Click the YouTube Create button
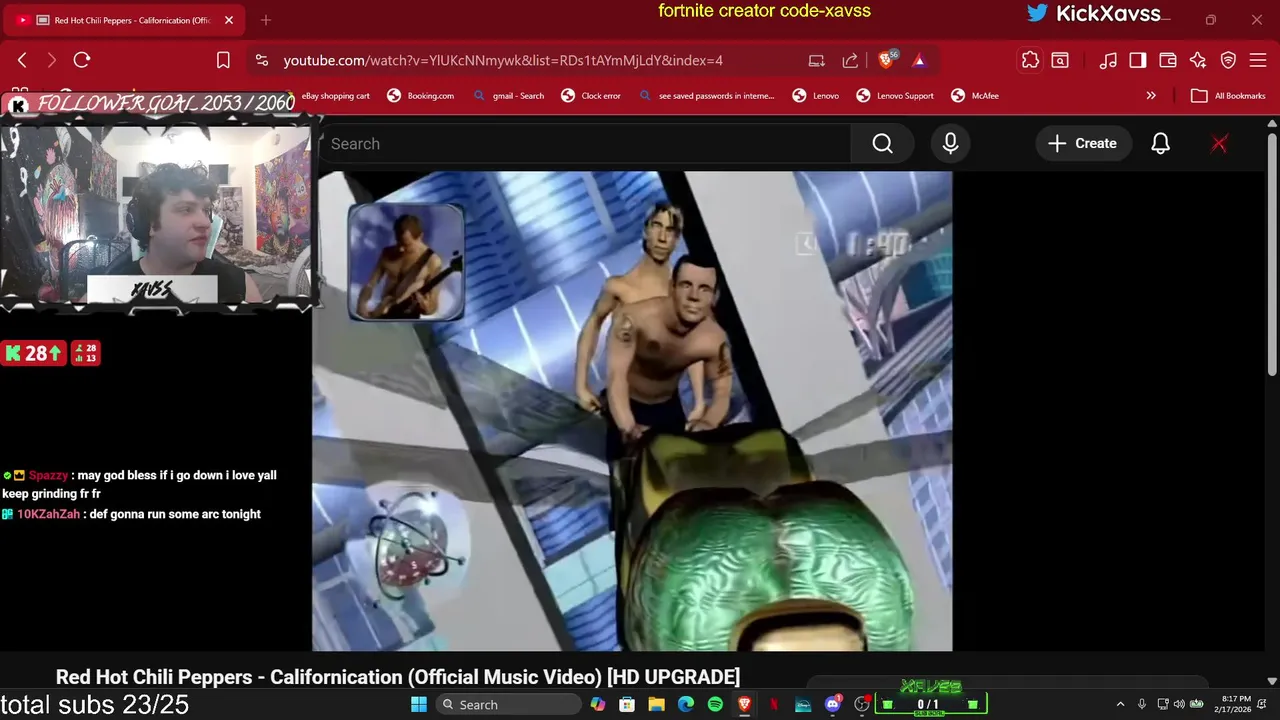The image size is (1280, 720). (x=1082, y=144)
